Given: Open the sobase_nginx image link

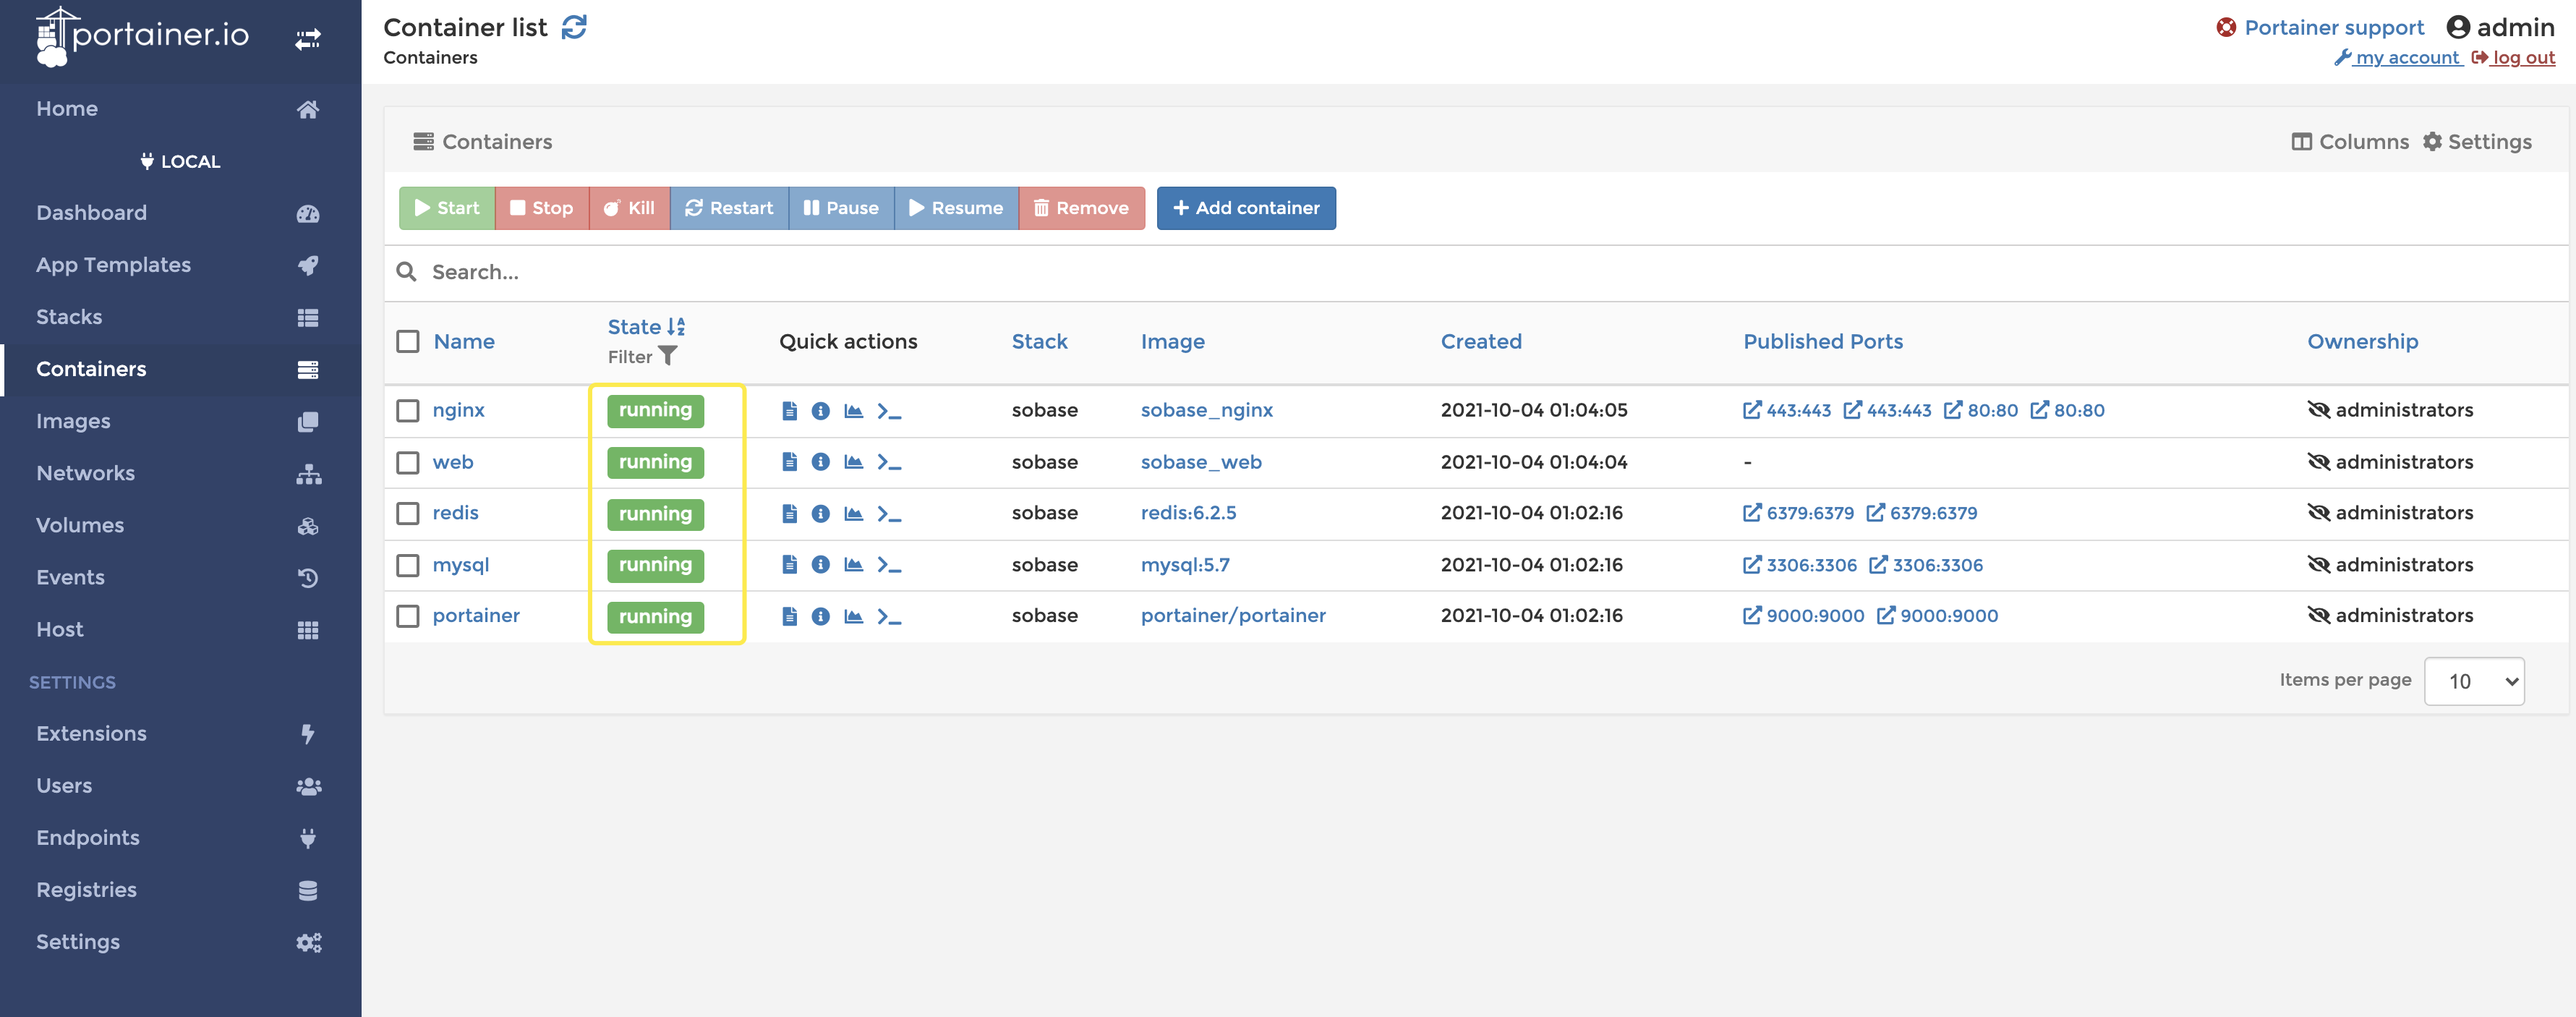Looking at the screenshot, I should [1206, 410].
